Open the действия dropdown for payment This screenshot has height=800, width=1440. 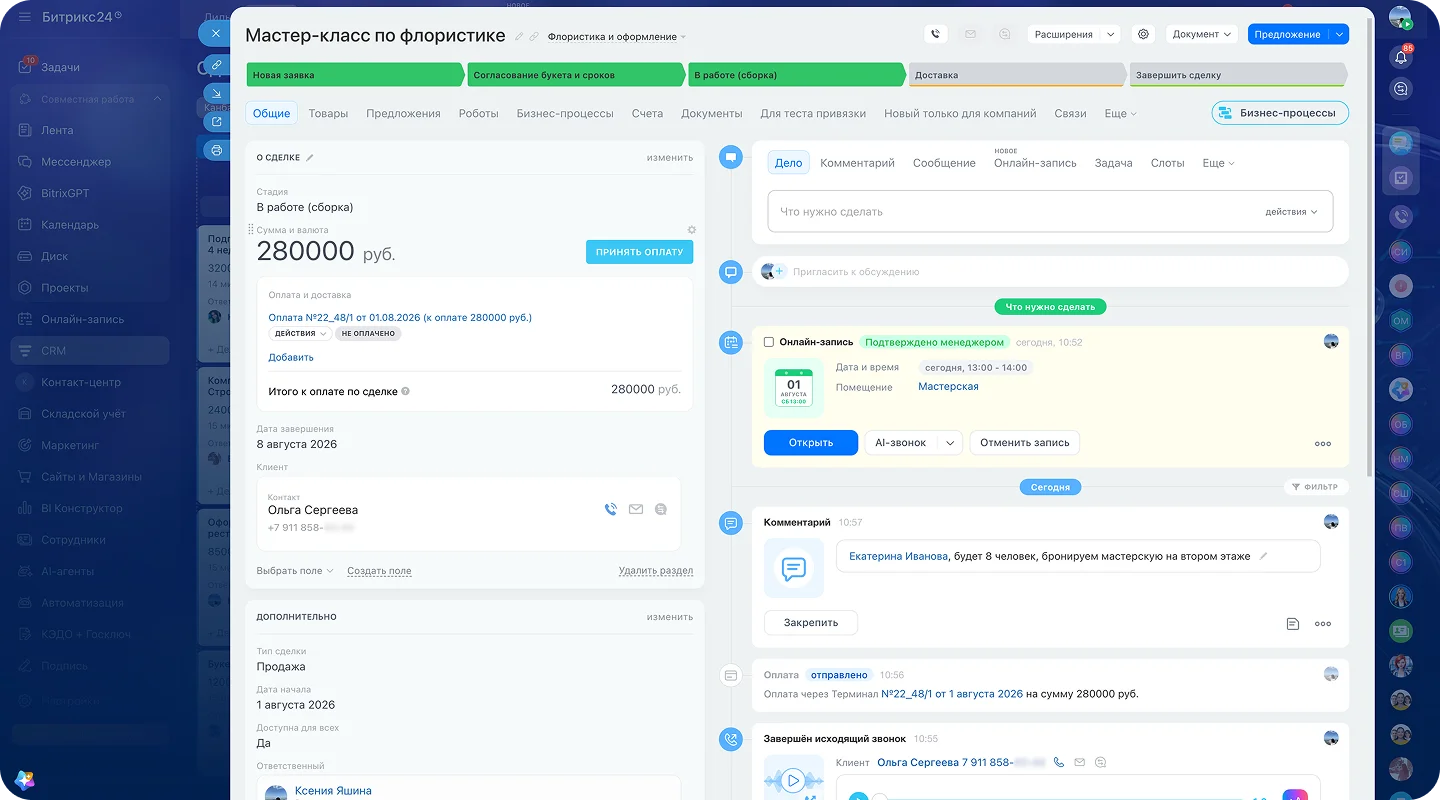pyautogui.click(x=299, y=333)
